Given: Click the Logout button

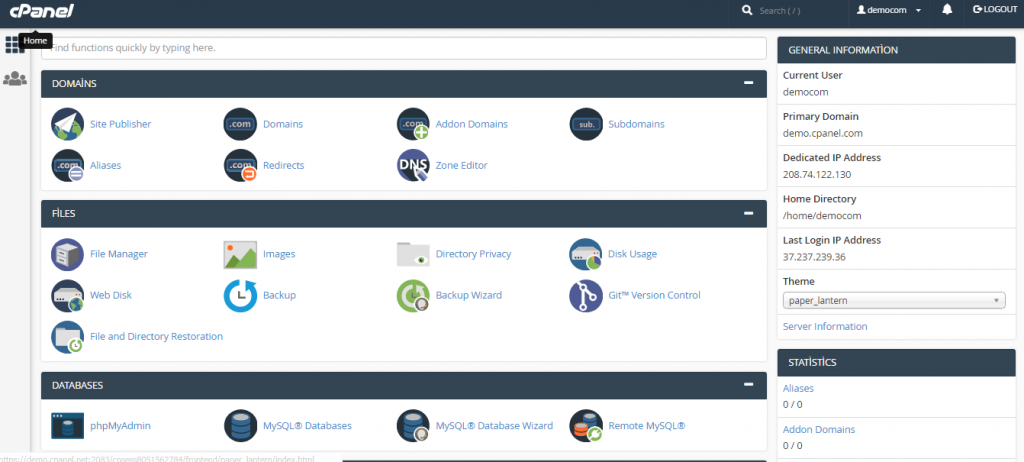Looking at the screenshot, I should pyautogui.click(x=994, y=10).
